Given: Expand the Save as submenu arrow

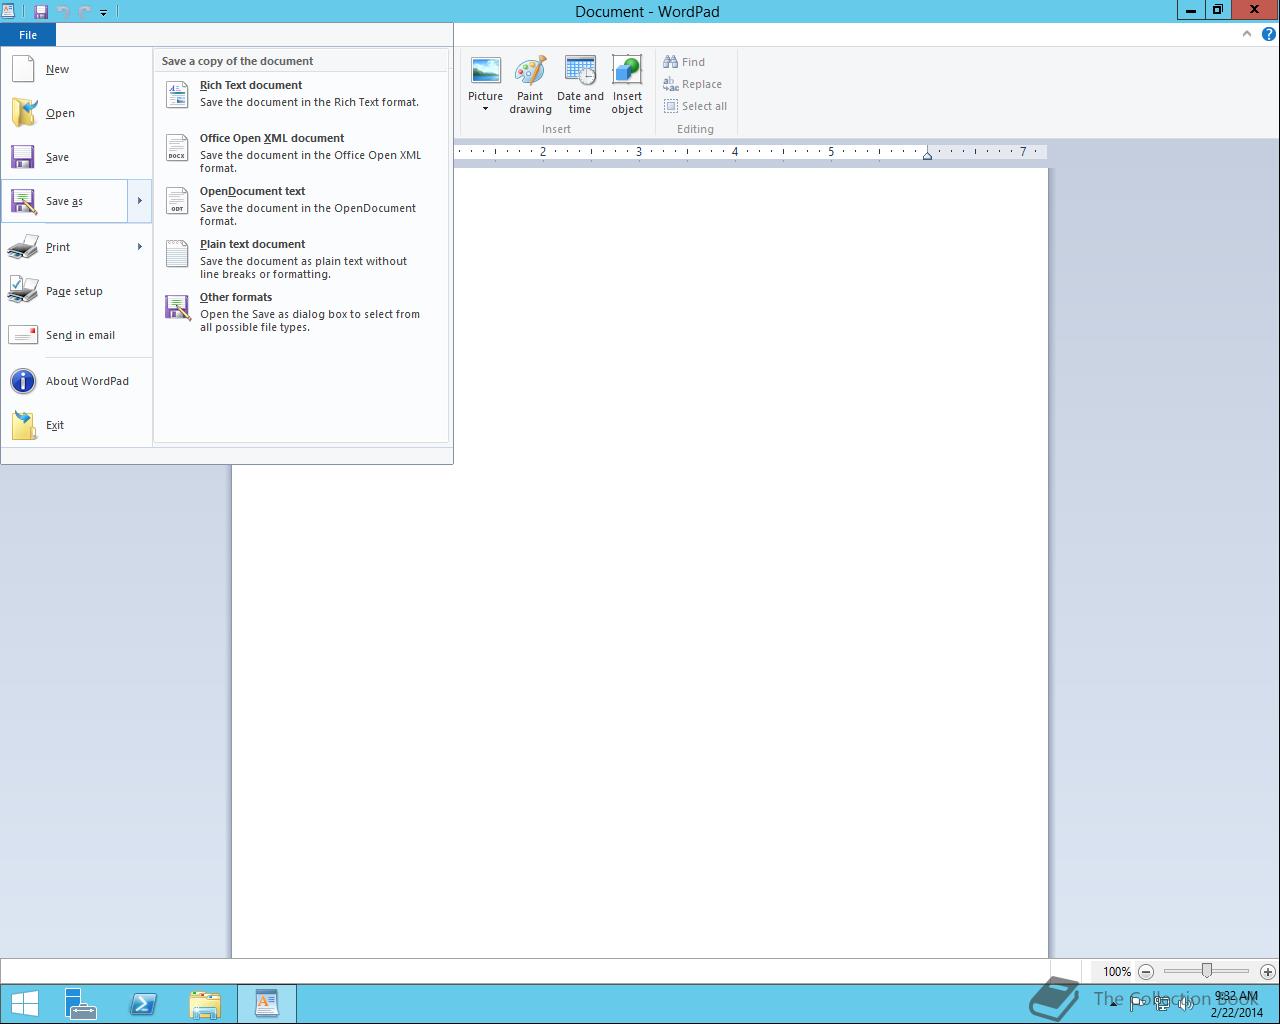Looking at the screenshot, I should tap(140, 201).
